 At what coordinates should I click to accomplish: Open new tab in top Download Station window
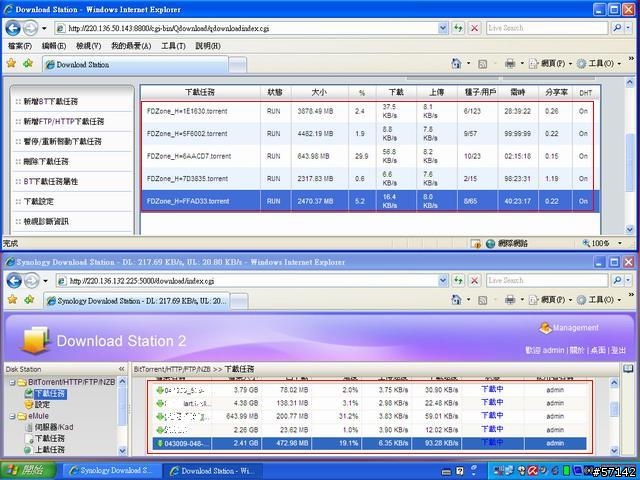238,65
